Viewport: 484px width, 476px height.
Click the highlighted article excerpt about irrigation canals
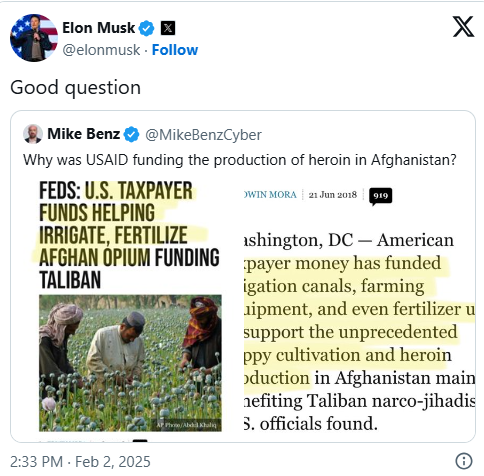[359, 320]
